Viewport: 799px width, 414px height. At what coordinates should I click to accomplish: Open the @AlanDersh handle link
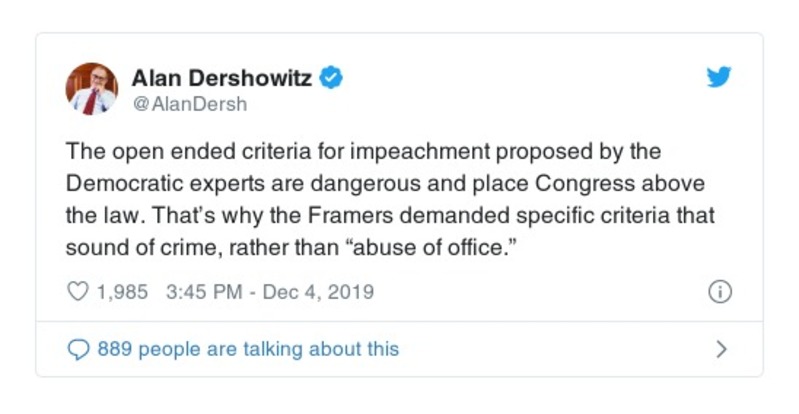tap(189, 103)
